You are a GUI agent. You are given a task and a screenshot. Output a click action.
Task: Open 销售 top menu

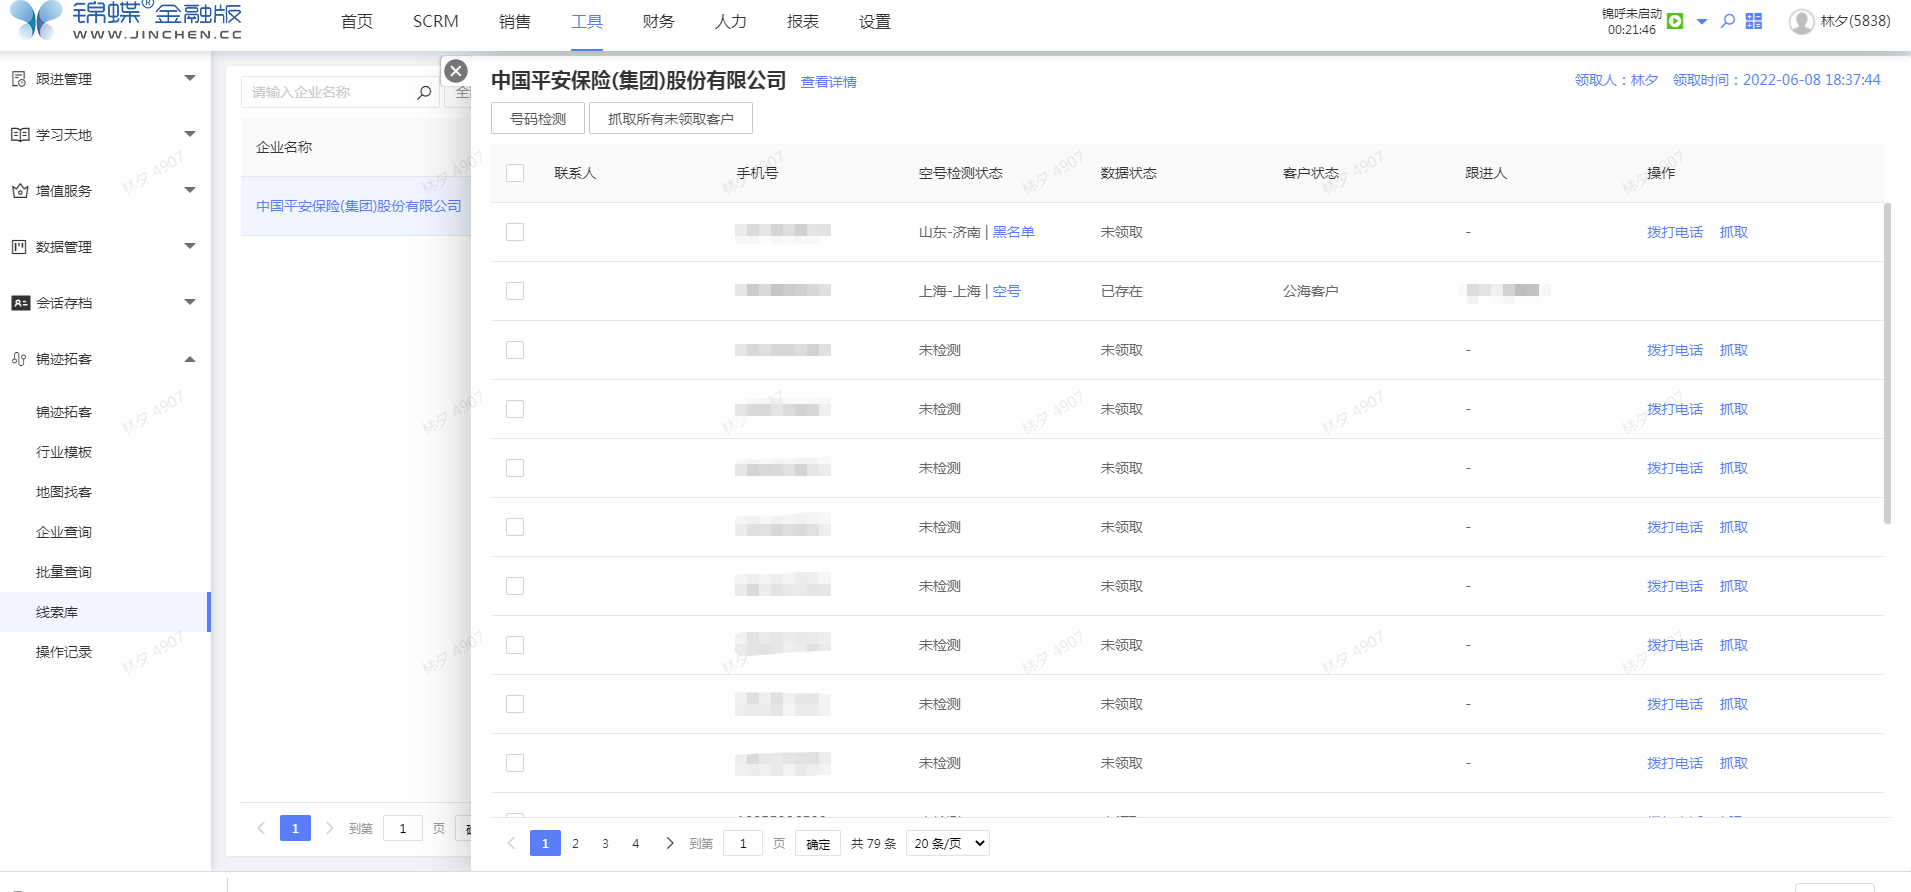(515, 21)
